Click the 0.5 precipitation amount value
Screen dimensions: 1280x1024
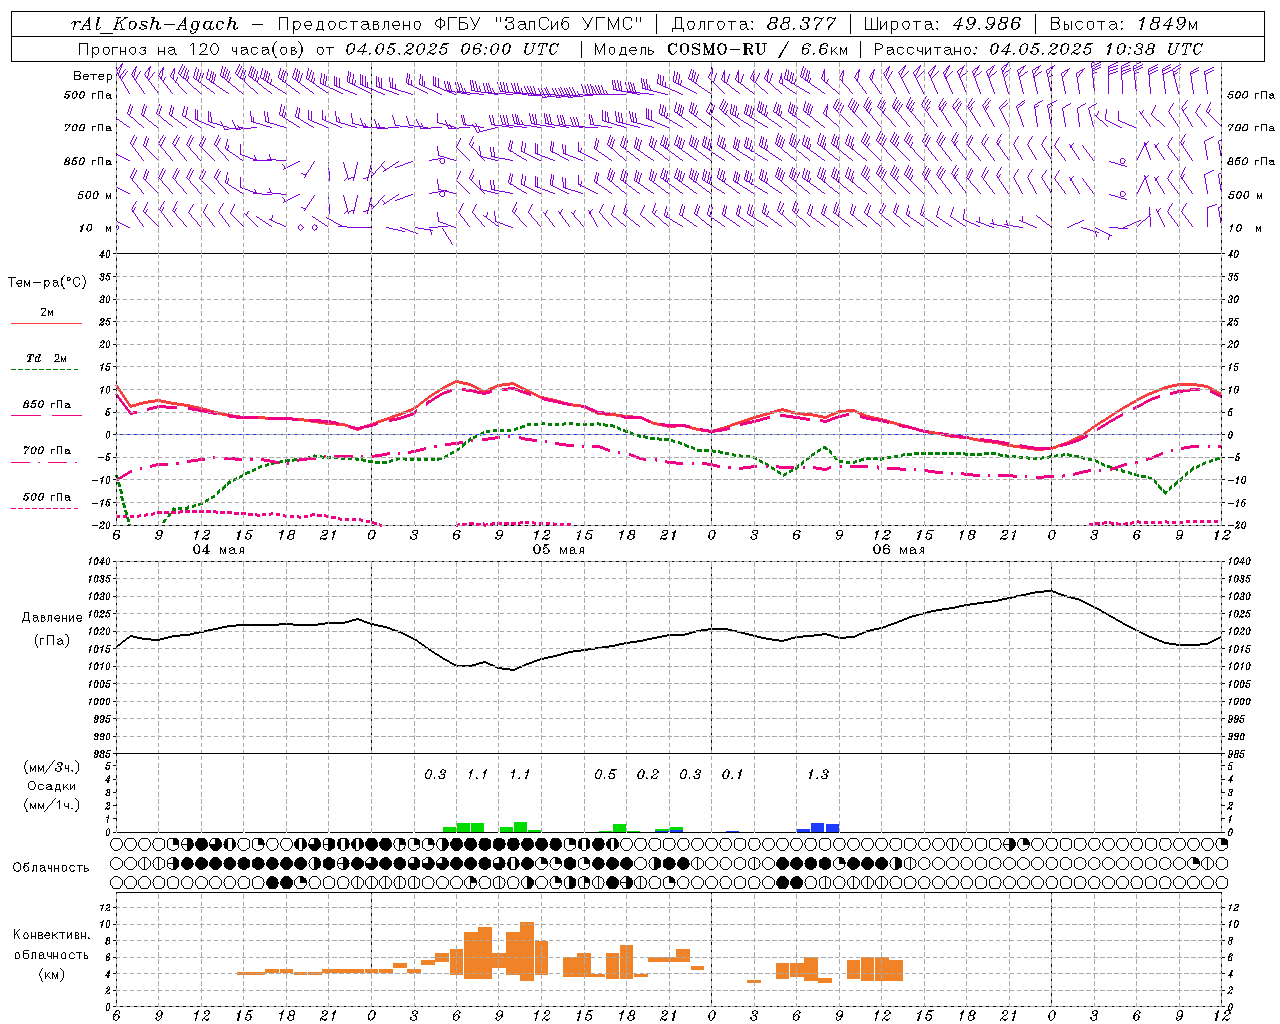point(605,775)
